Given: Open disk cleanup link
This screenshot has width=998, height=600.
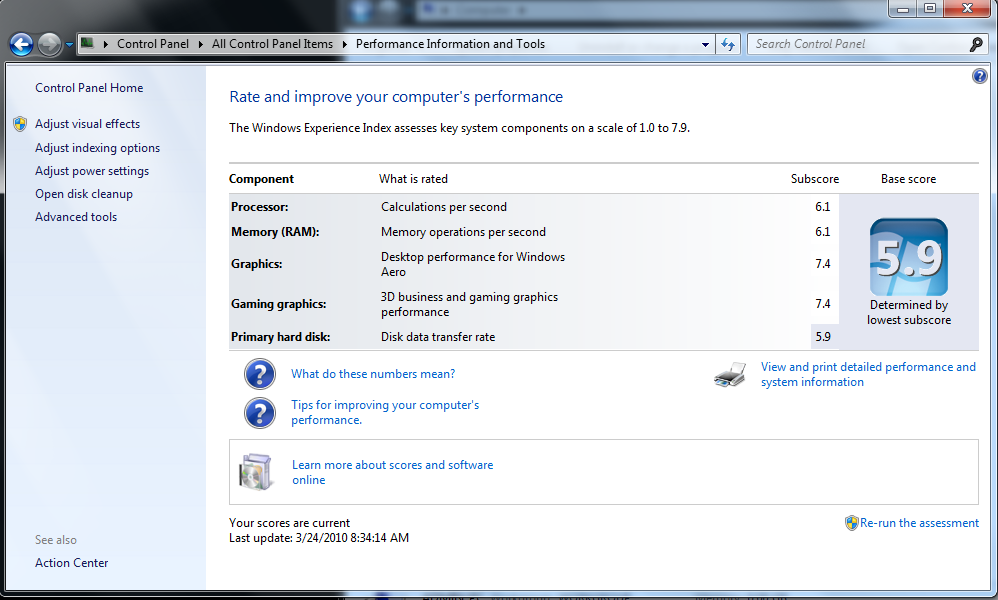Looking at the screenshot, I should pos(84,194).
